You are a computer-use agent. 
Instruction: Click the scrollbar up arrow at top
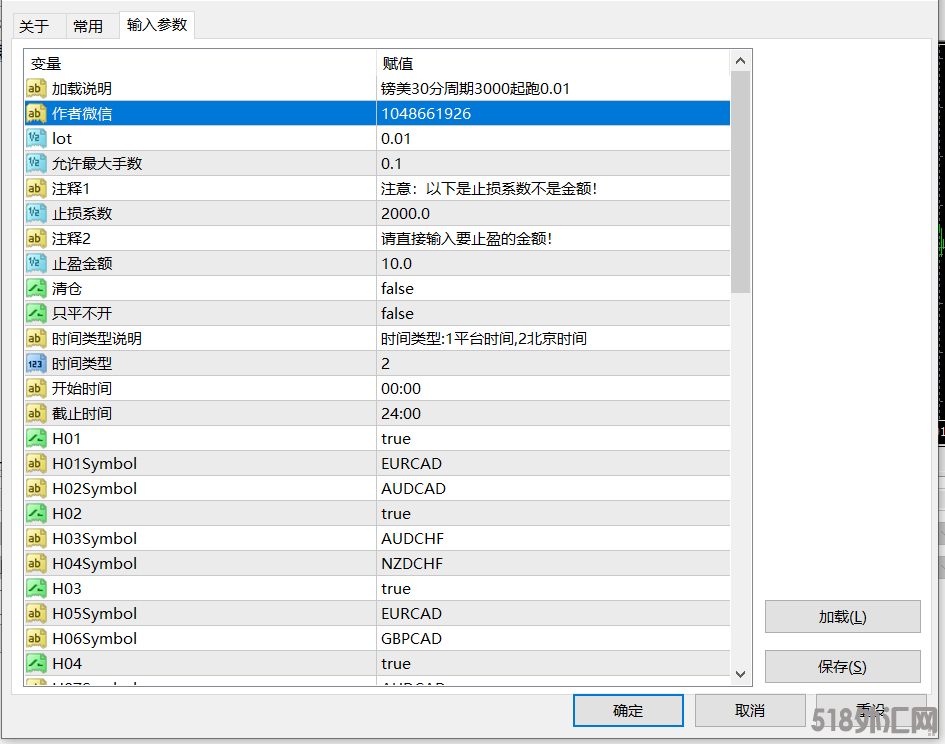coord(740,62)
